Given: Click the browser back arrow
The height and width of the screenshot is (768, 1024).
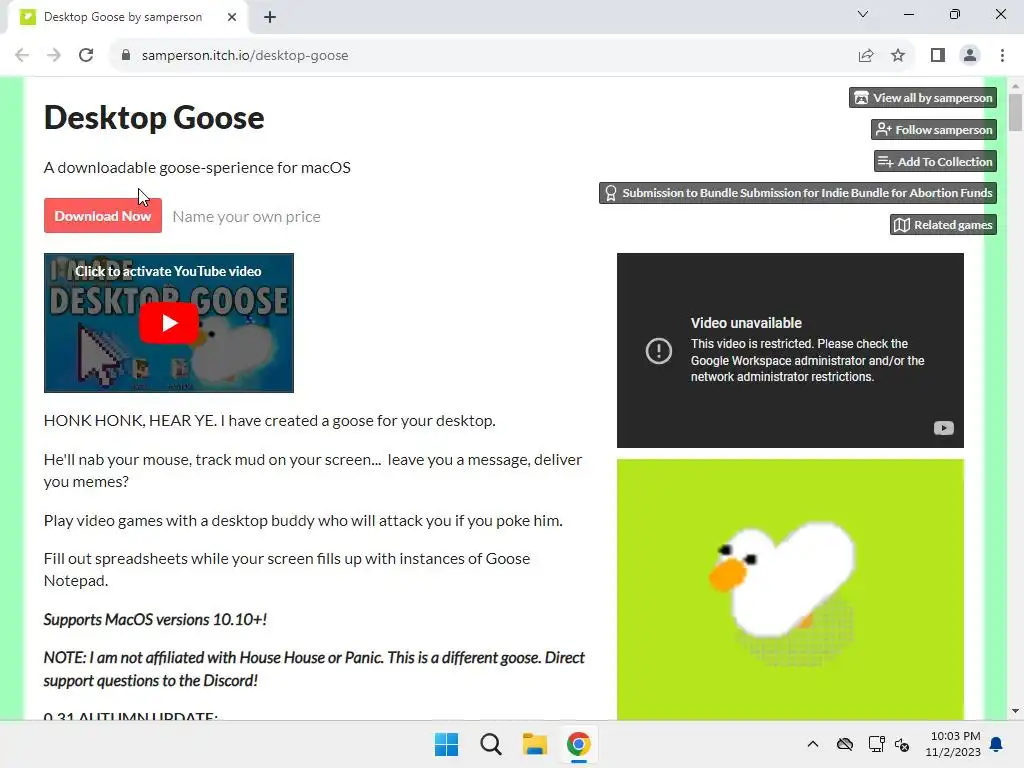Looking at the screenshot, I should (x=22, y=56).
